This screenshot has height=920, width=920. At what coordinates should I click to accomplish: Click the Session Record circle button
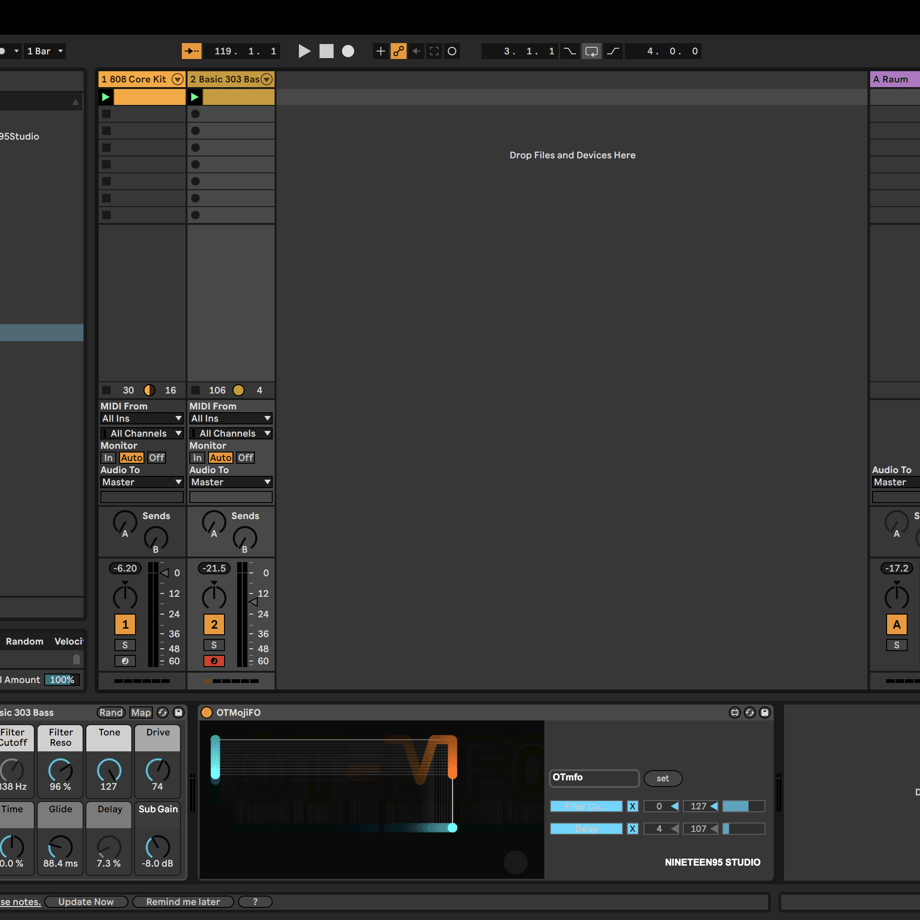(452, 51)
